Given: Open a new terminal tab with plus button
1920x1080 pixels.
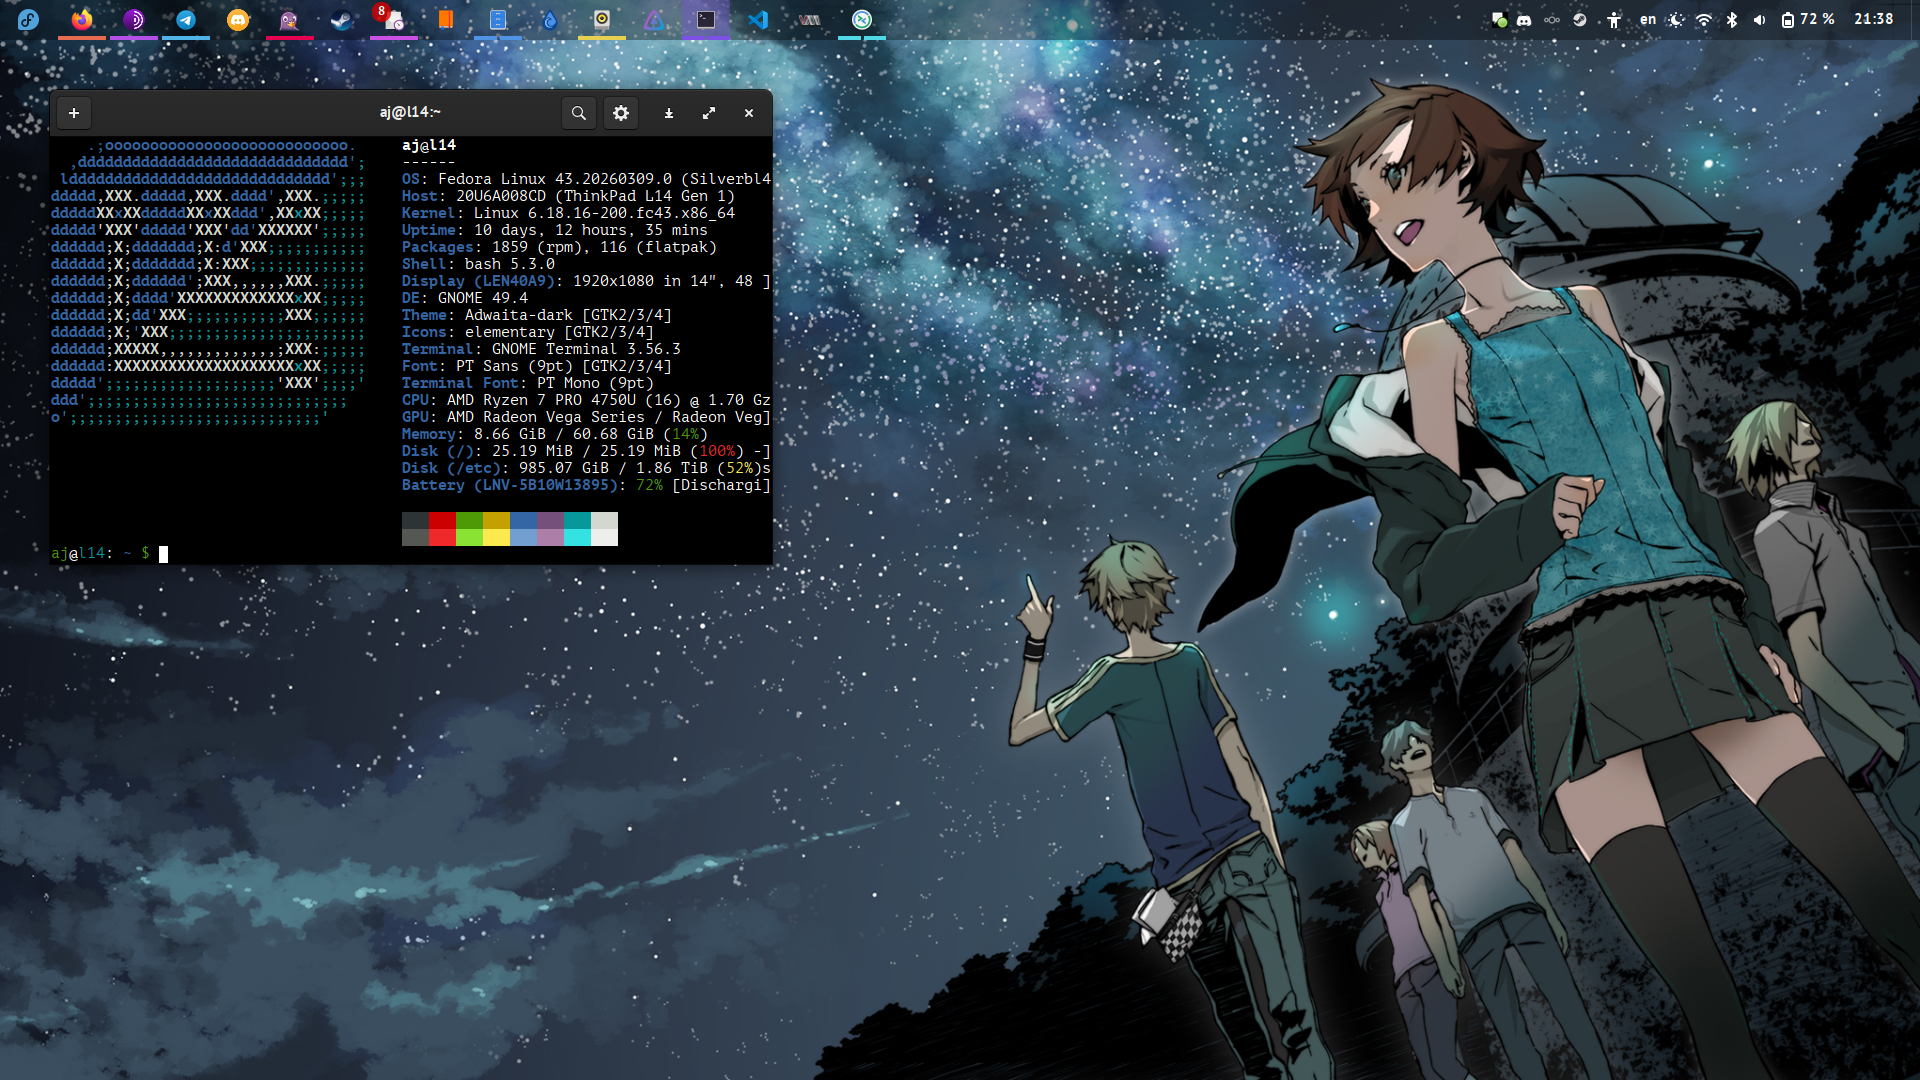Looking at the screenshot, I should pyautogui.click(x=74, y=113).
